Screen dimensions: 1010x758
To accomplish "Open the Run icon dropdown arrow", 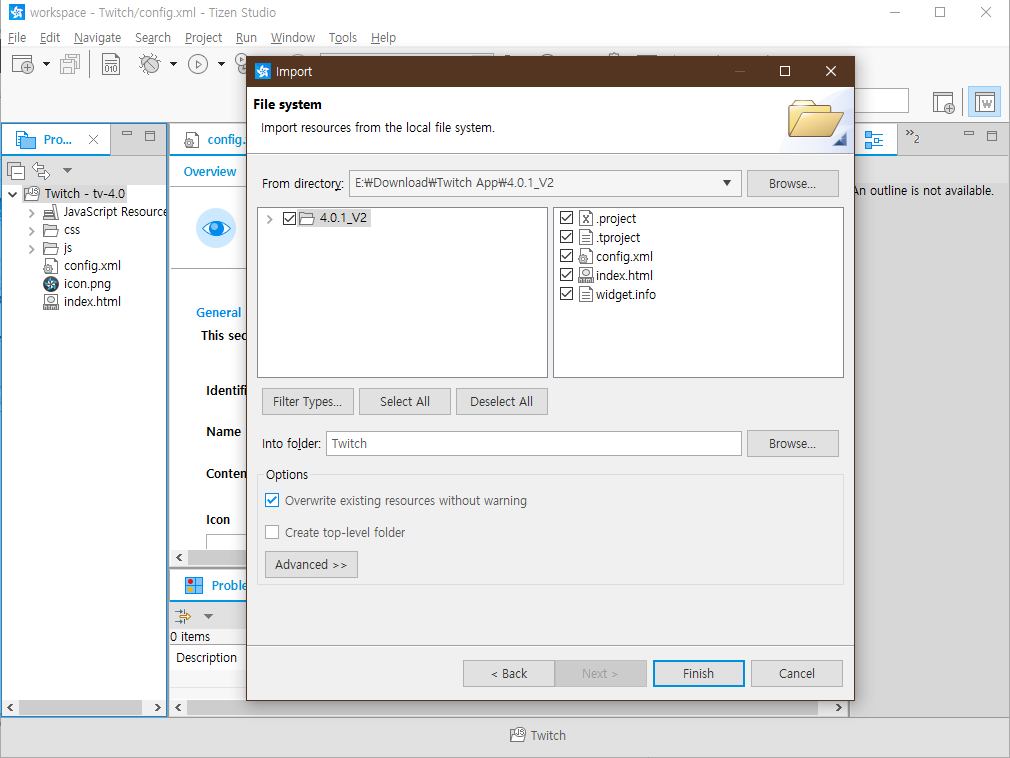I will pos(221,64).
